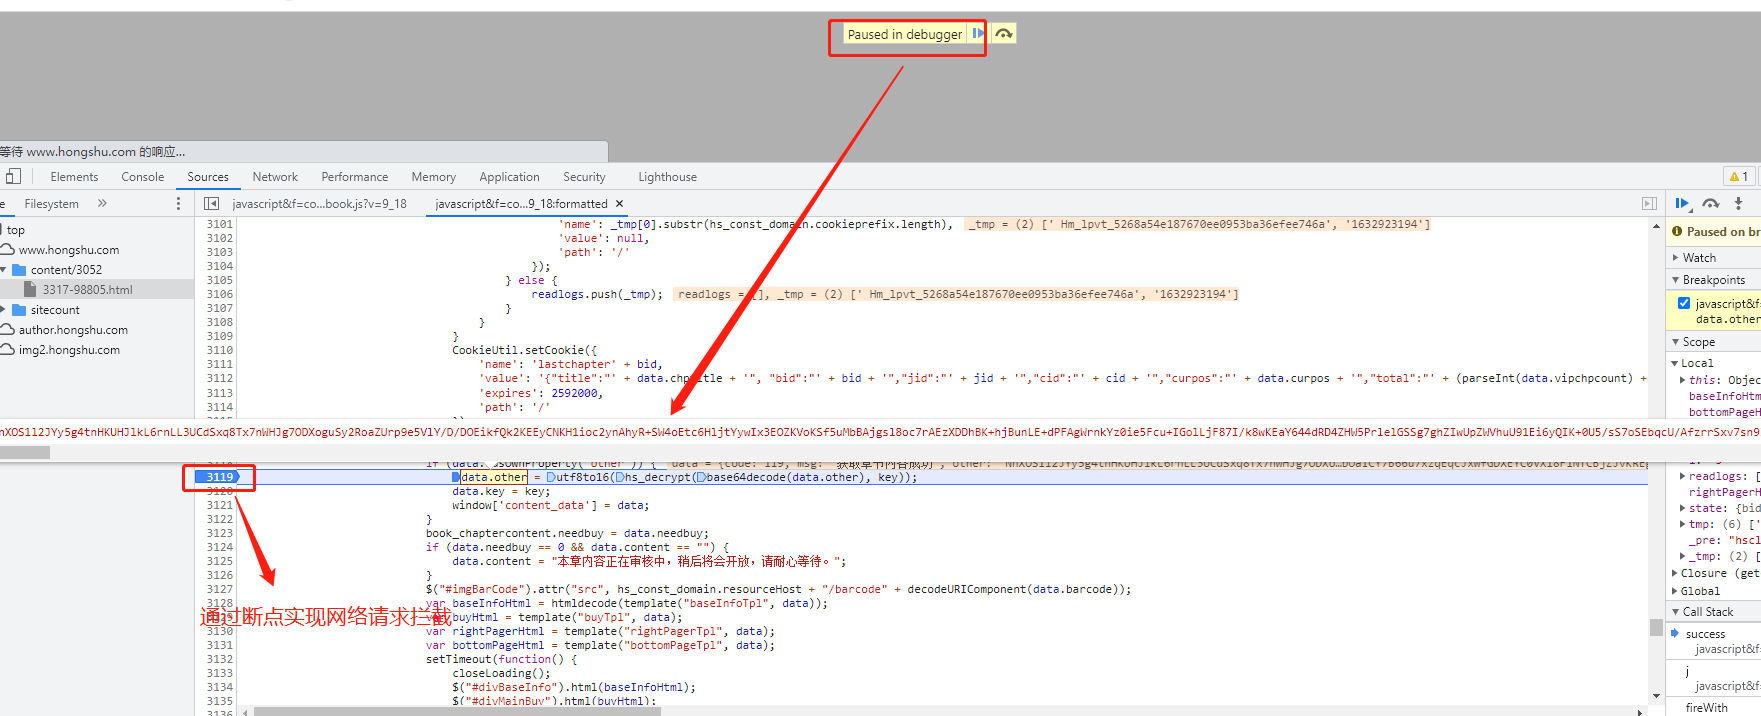Open the Application tab
Viewport: 1761px width, 716px height.
point(509,177)
